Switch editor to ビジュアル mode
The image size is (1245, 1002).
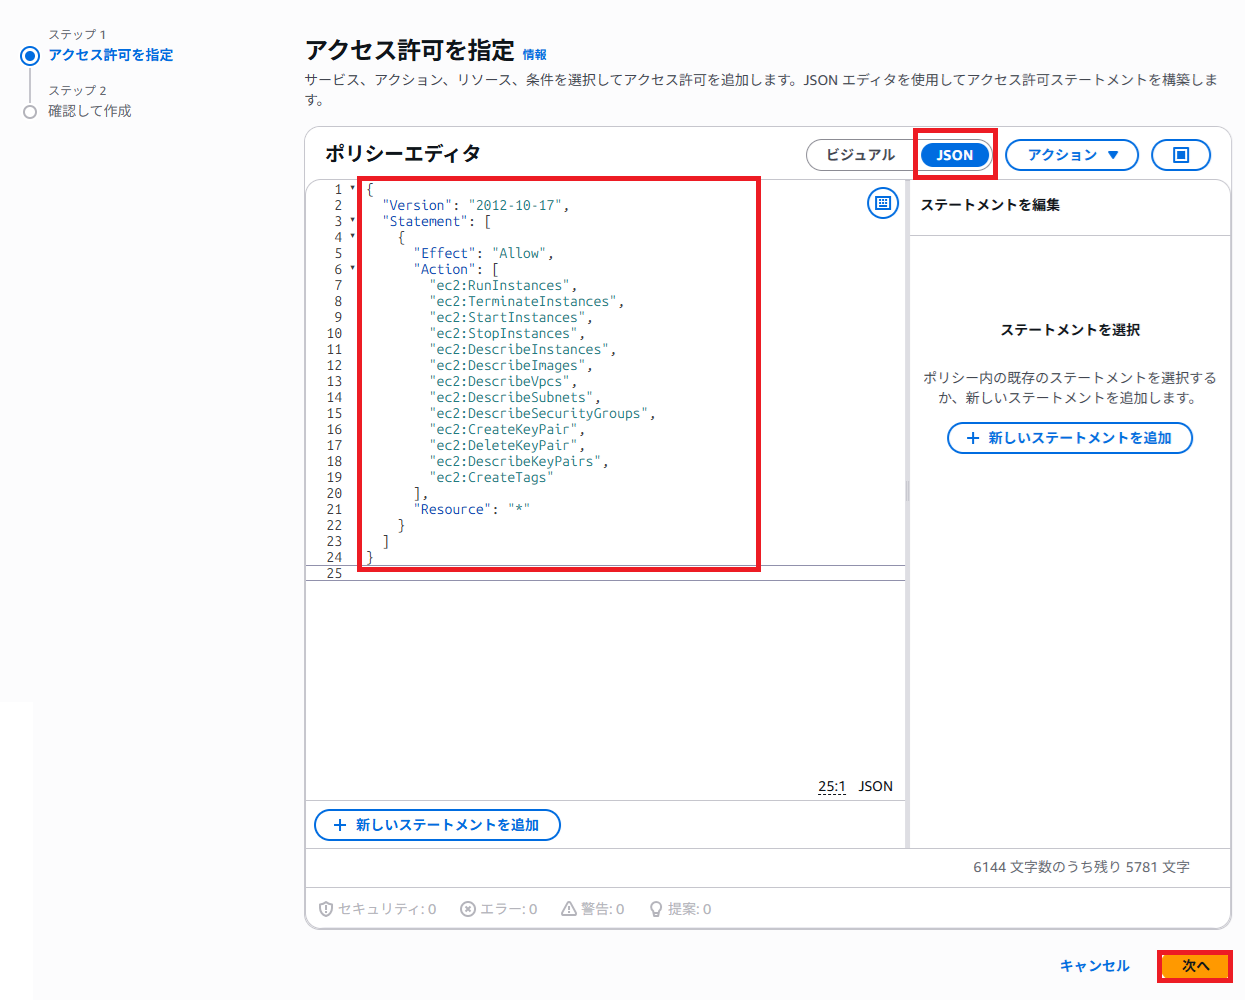861,155
